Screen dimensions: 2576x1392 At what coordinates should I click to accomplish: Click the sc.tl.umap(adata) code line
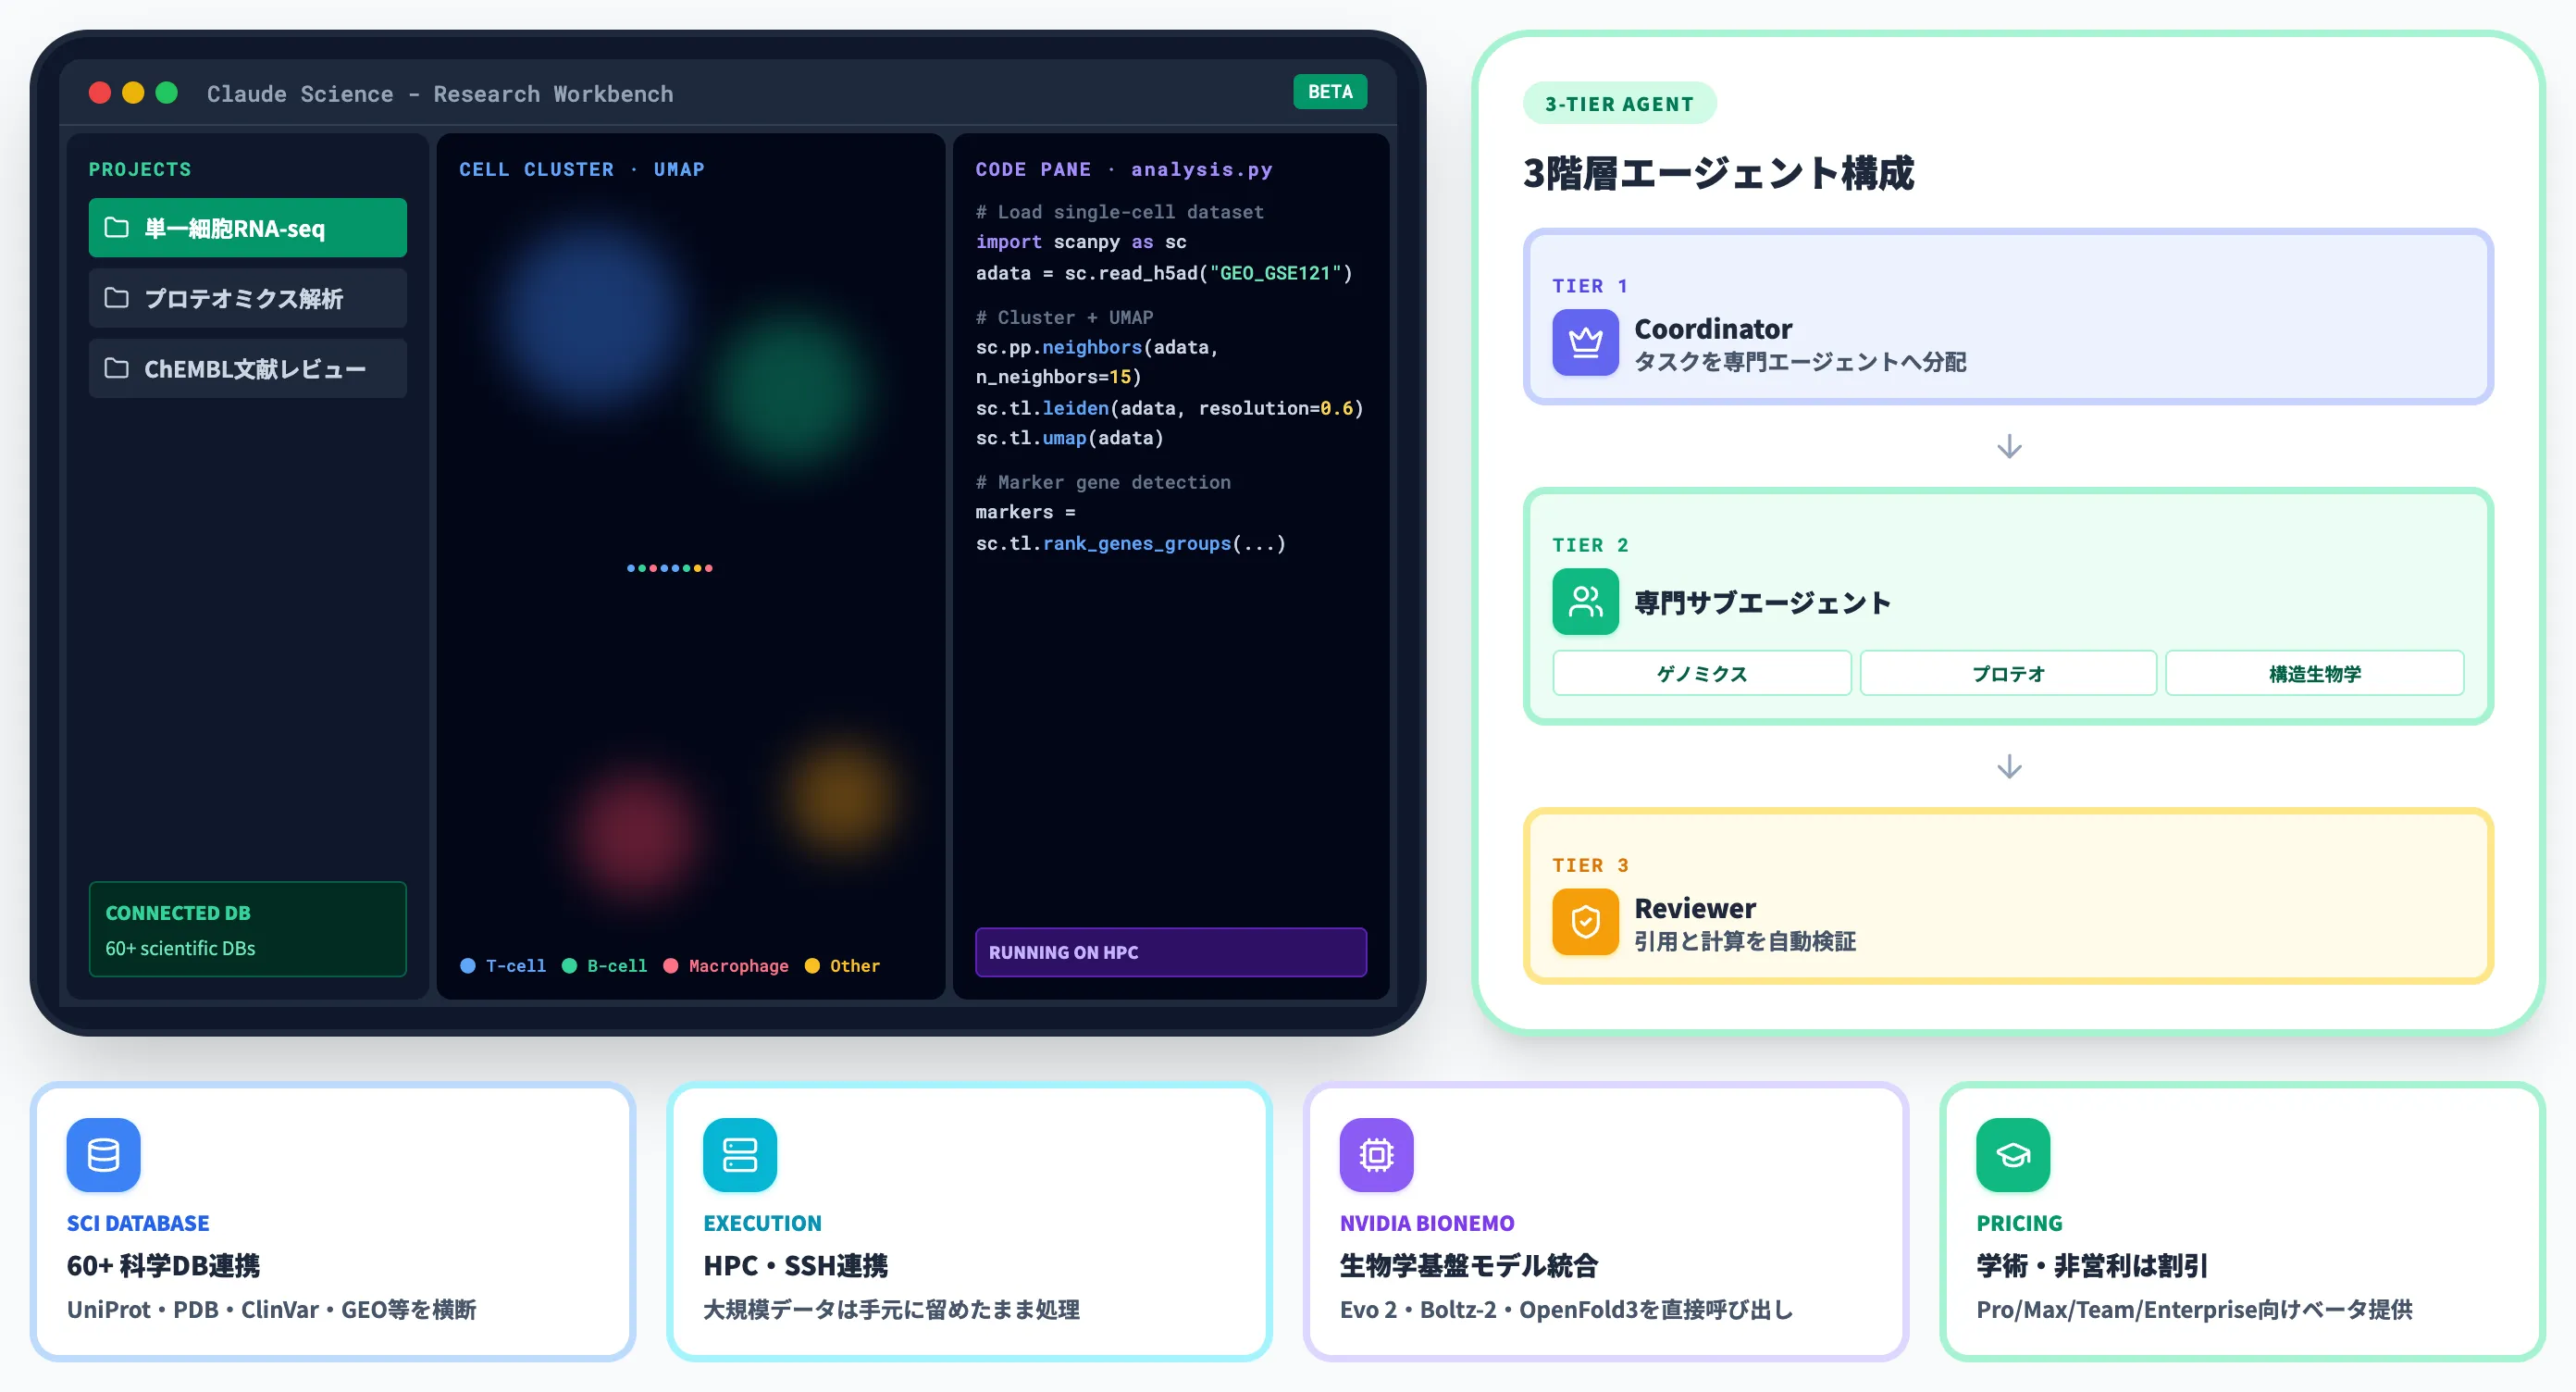click(x=1069, y=438)
